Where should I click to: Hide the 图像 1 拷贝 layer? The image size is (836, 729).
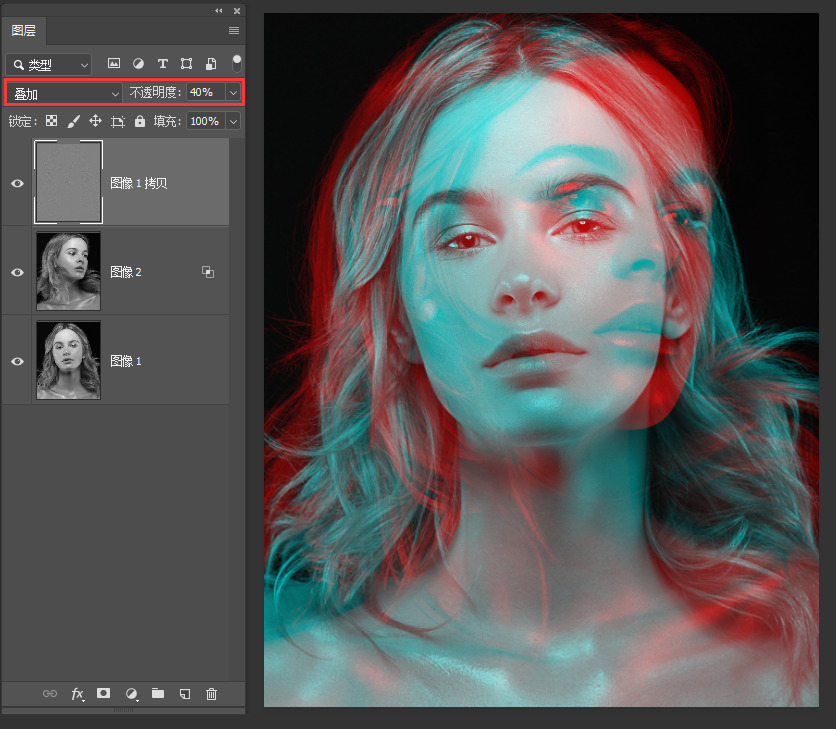pyautogui.click(x=17, y=183)
